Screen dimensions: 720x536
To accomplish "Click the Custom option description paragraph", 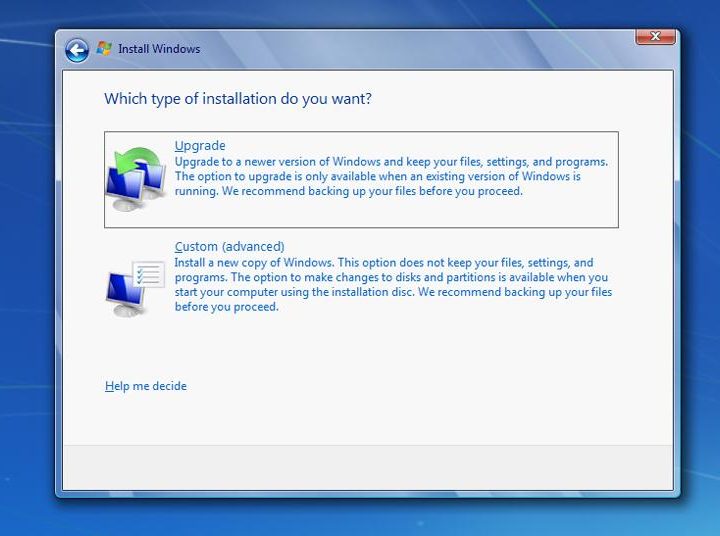I will click(x=393, y=285).
